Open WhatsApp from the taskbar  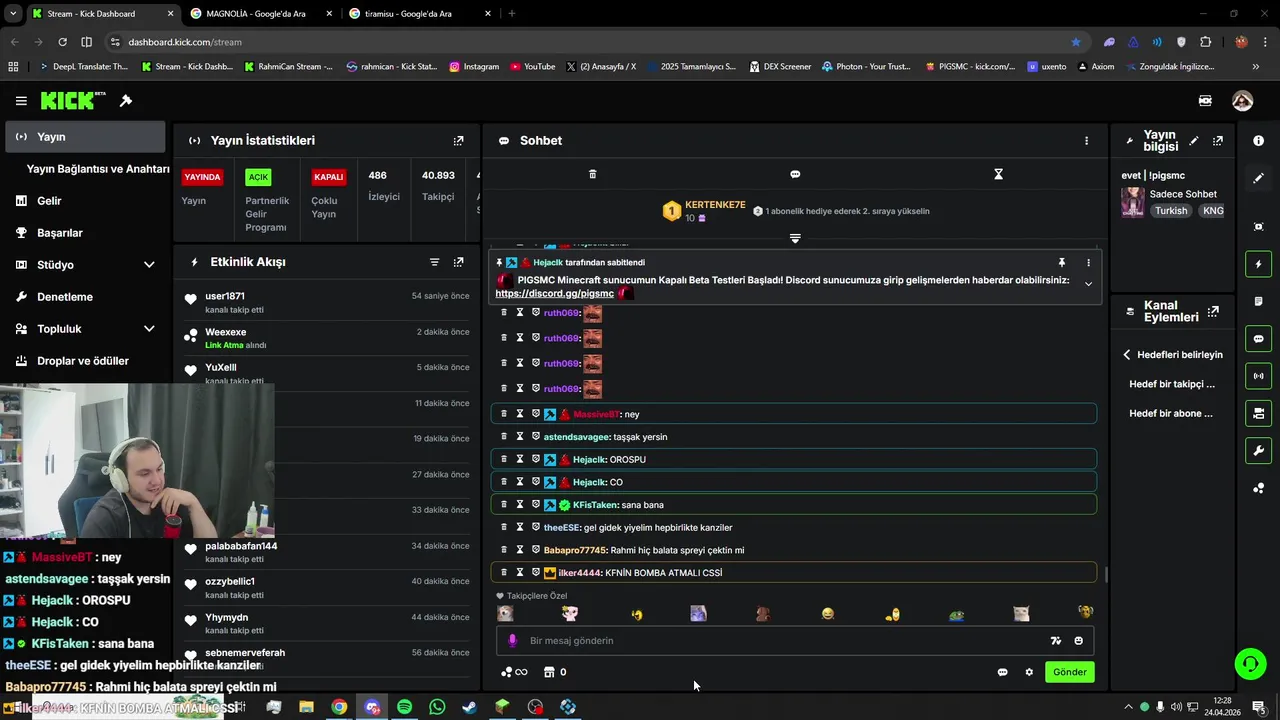(x=437, y=707)
